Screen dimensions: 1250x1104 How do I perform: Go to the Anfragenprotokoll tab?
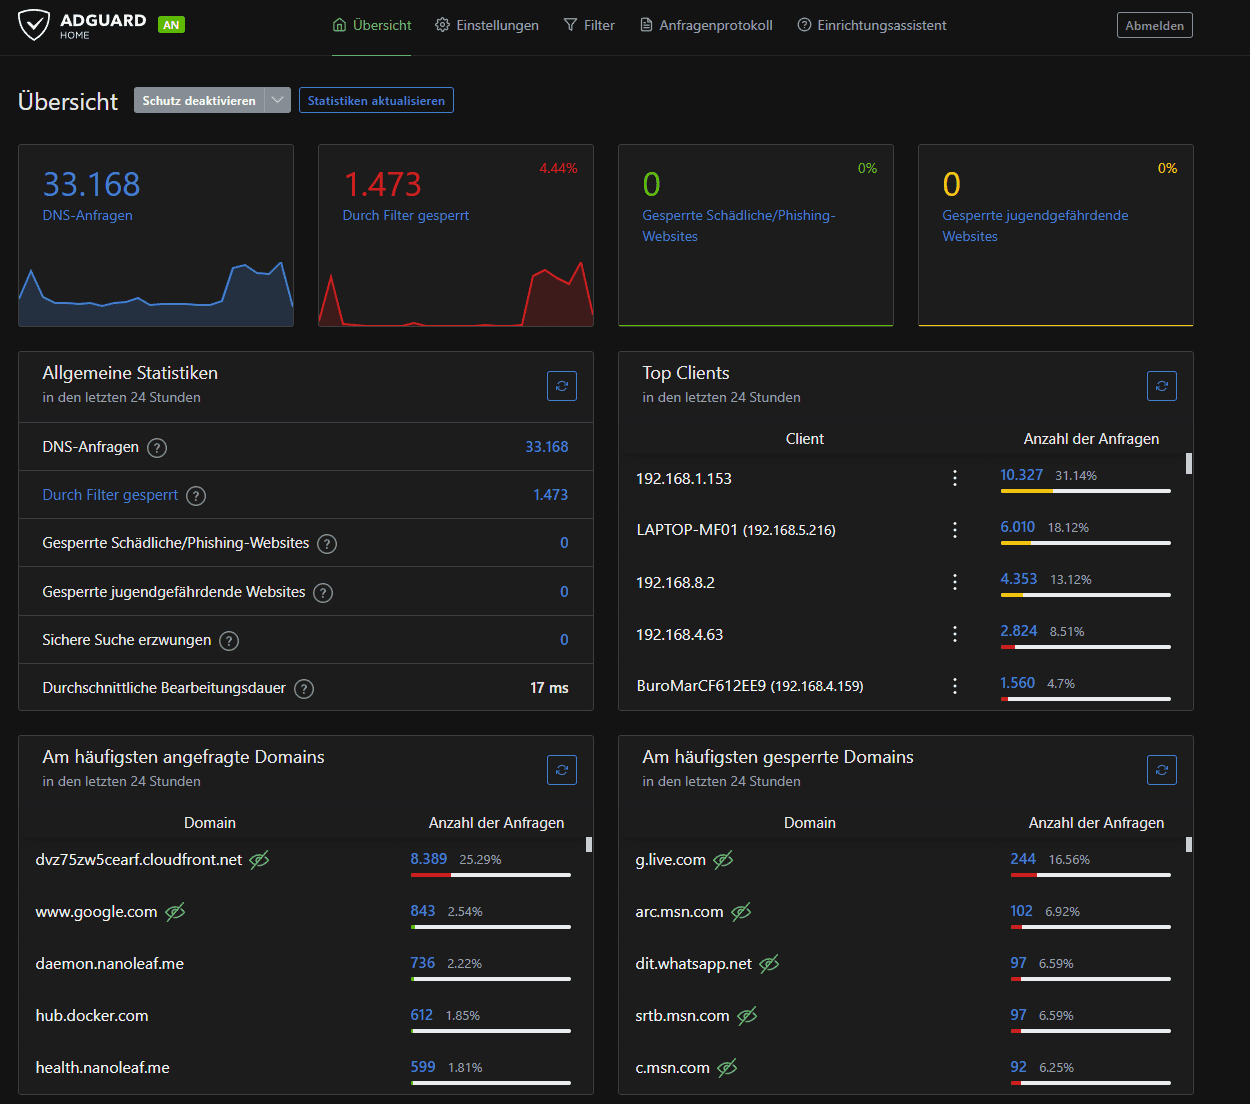[x=706, y=25]
